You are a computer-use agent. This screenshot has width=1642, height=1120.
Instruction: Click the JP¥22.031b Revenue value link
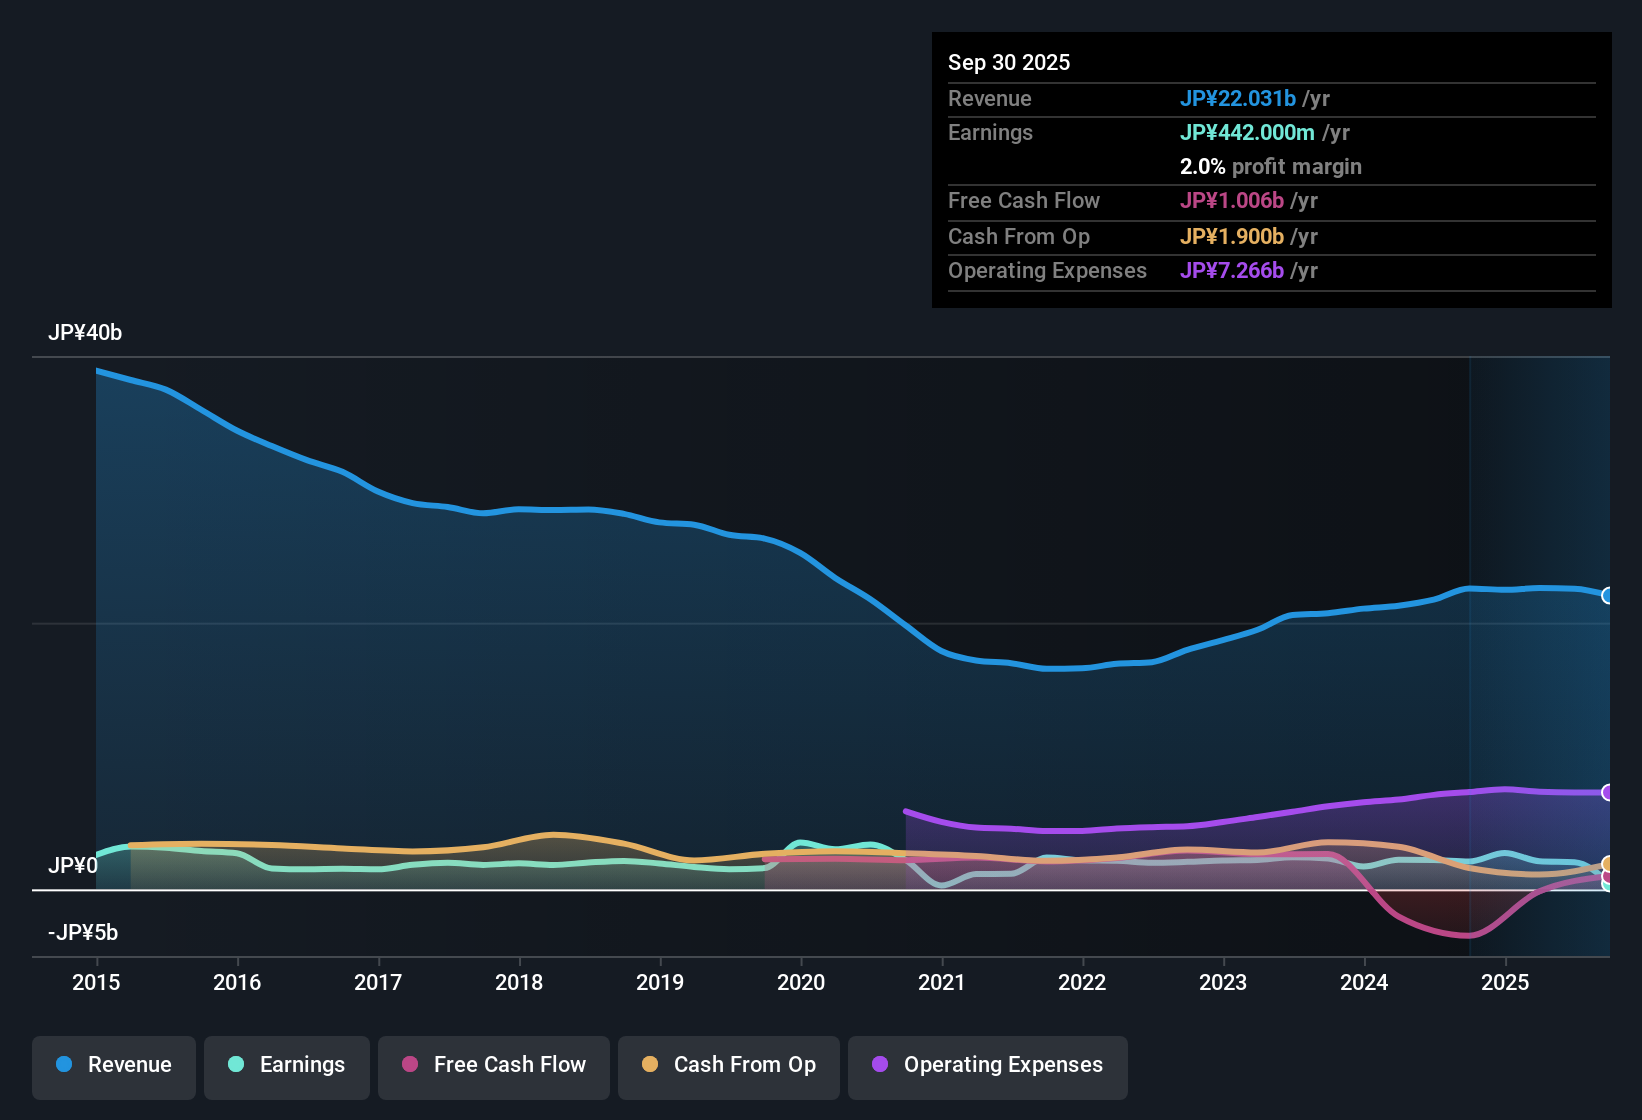click(1239, 98)
